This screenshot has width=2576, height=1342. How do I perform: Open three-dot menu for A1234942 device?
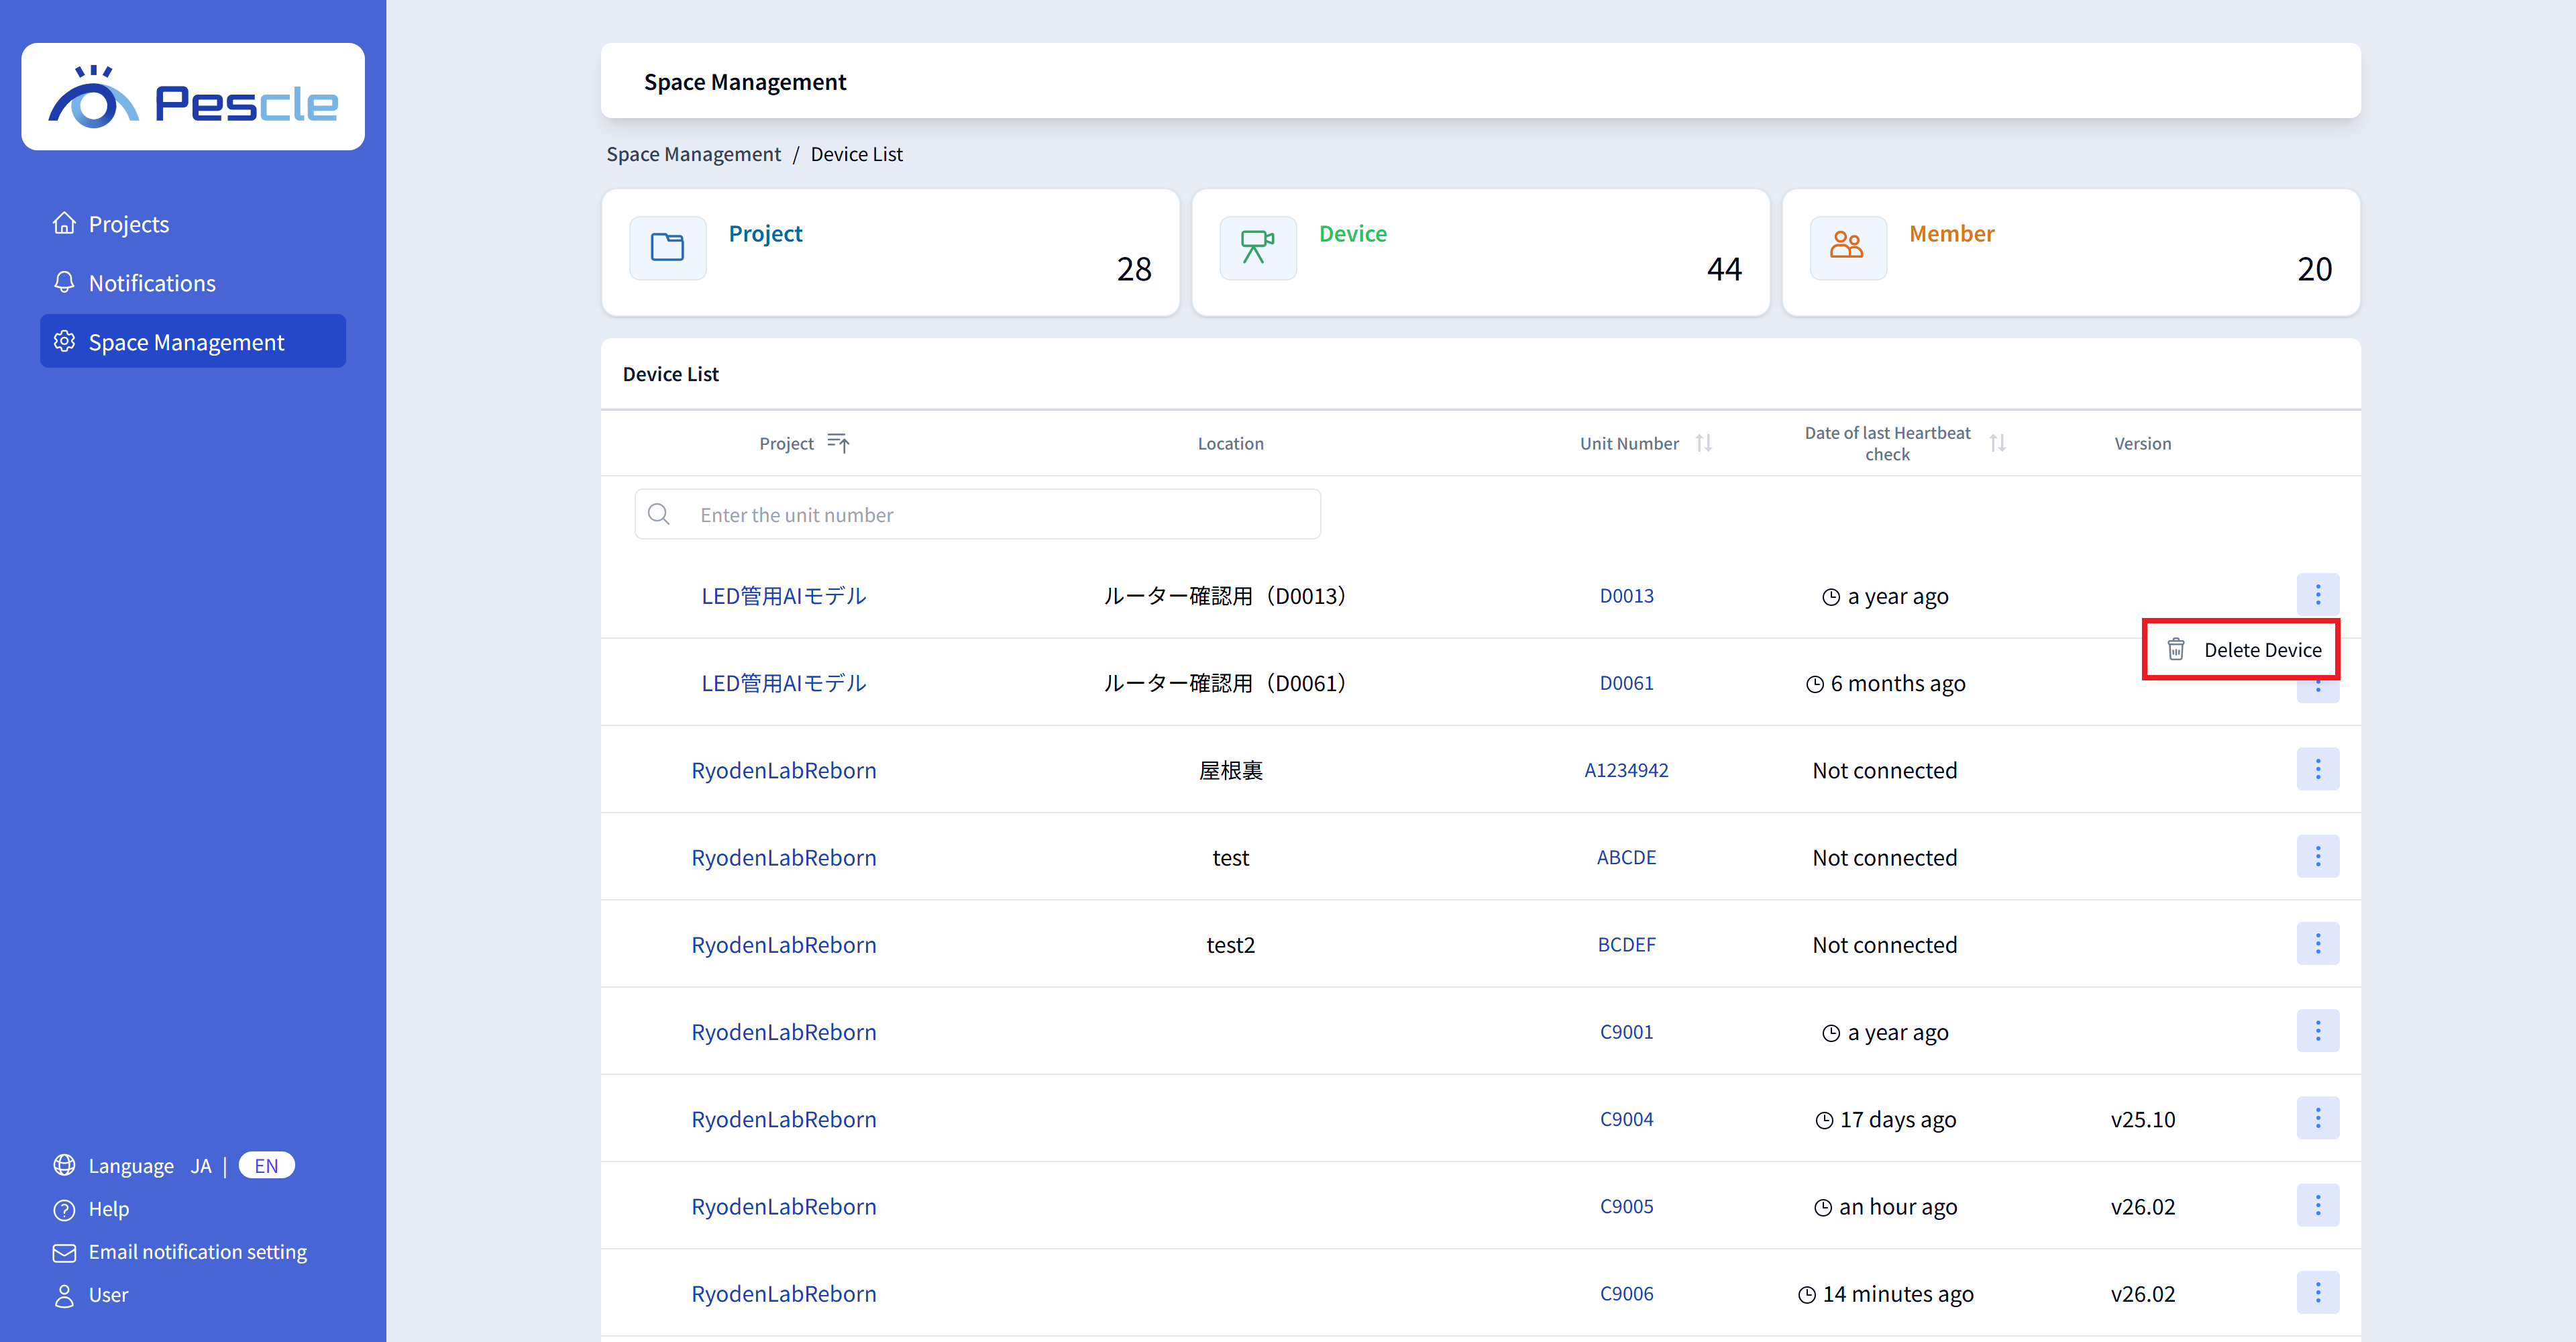[2317, 769]
